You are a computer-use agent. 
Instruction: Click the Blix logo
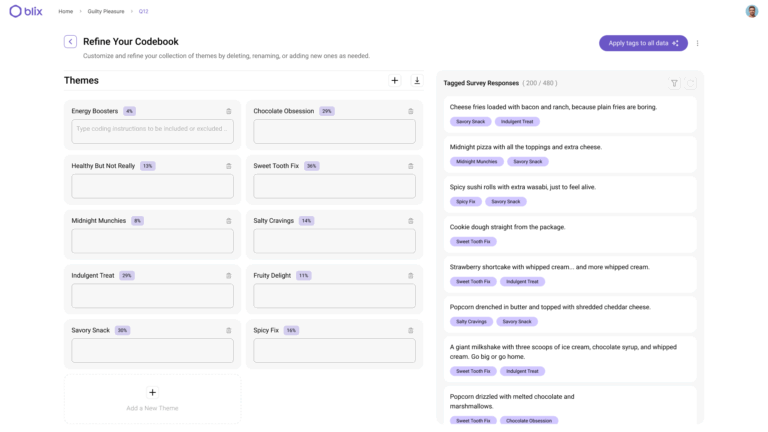point(25,11)
